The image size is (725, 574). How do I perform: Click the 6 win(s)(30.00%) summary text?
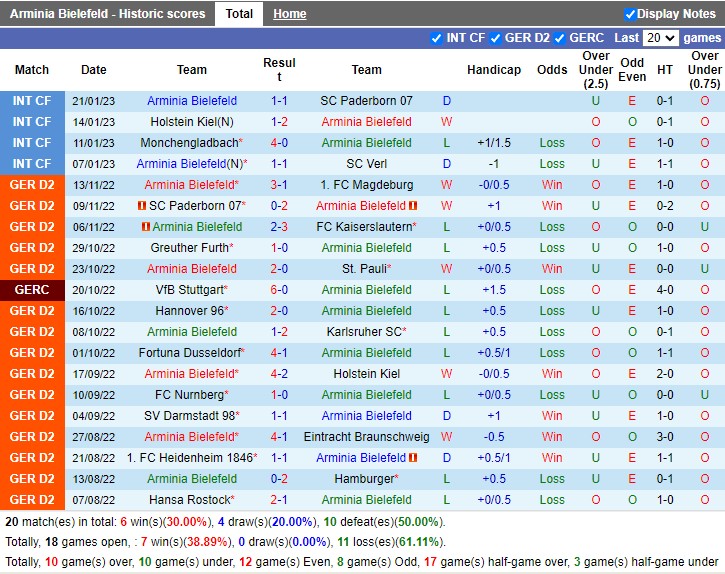click(x=164, y=522)
